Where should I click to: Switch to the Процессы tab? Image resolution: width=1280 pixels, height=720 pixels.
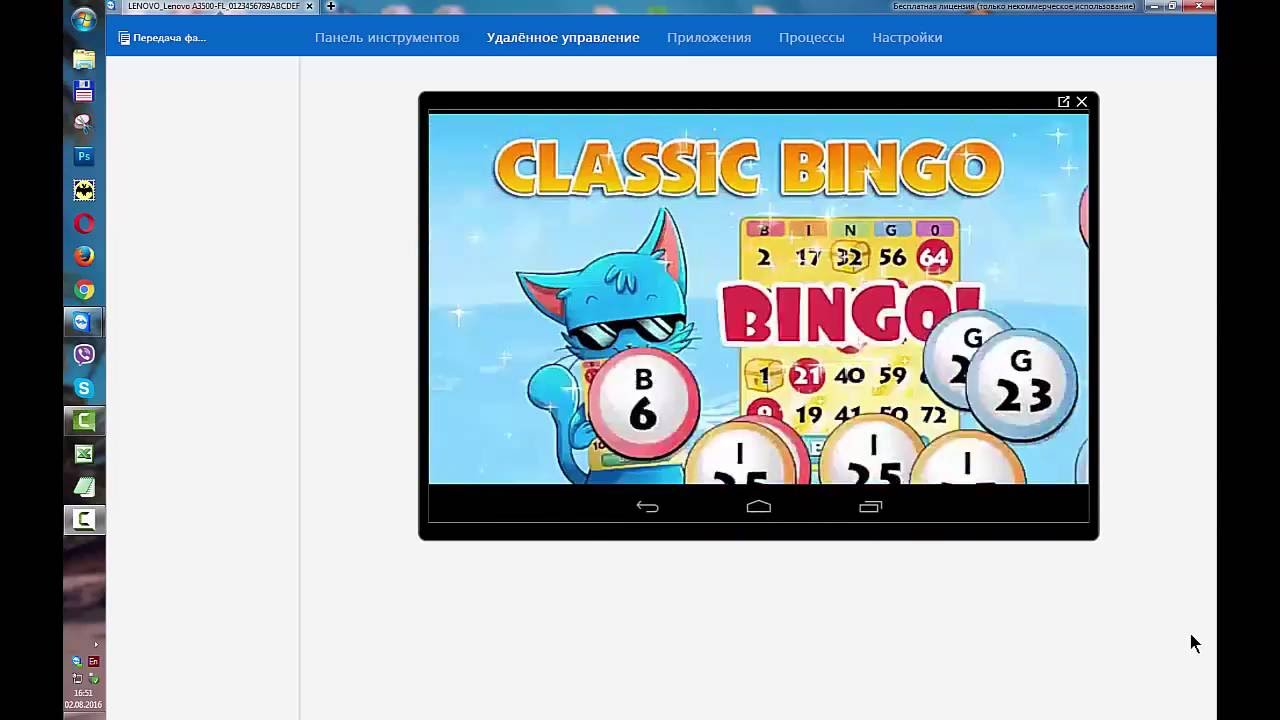(x=812, y=38)
